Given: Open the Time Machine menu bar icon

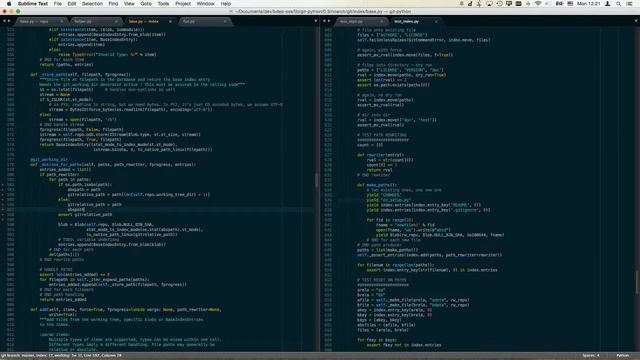Looking at the screenshot, I should [499, 4].
